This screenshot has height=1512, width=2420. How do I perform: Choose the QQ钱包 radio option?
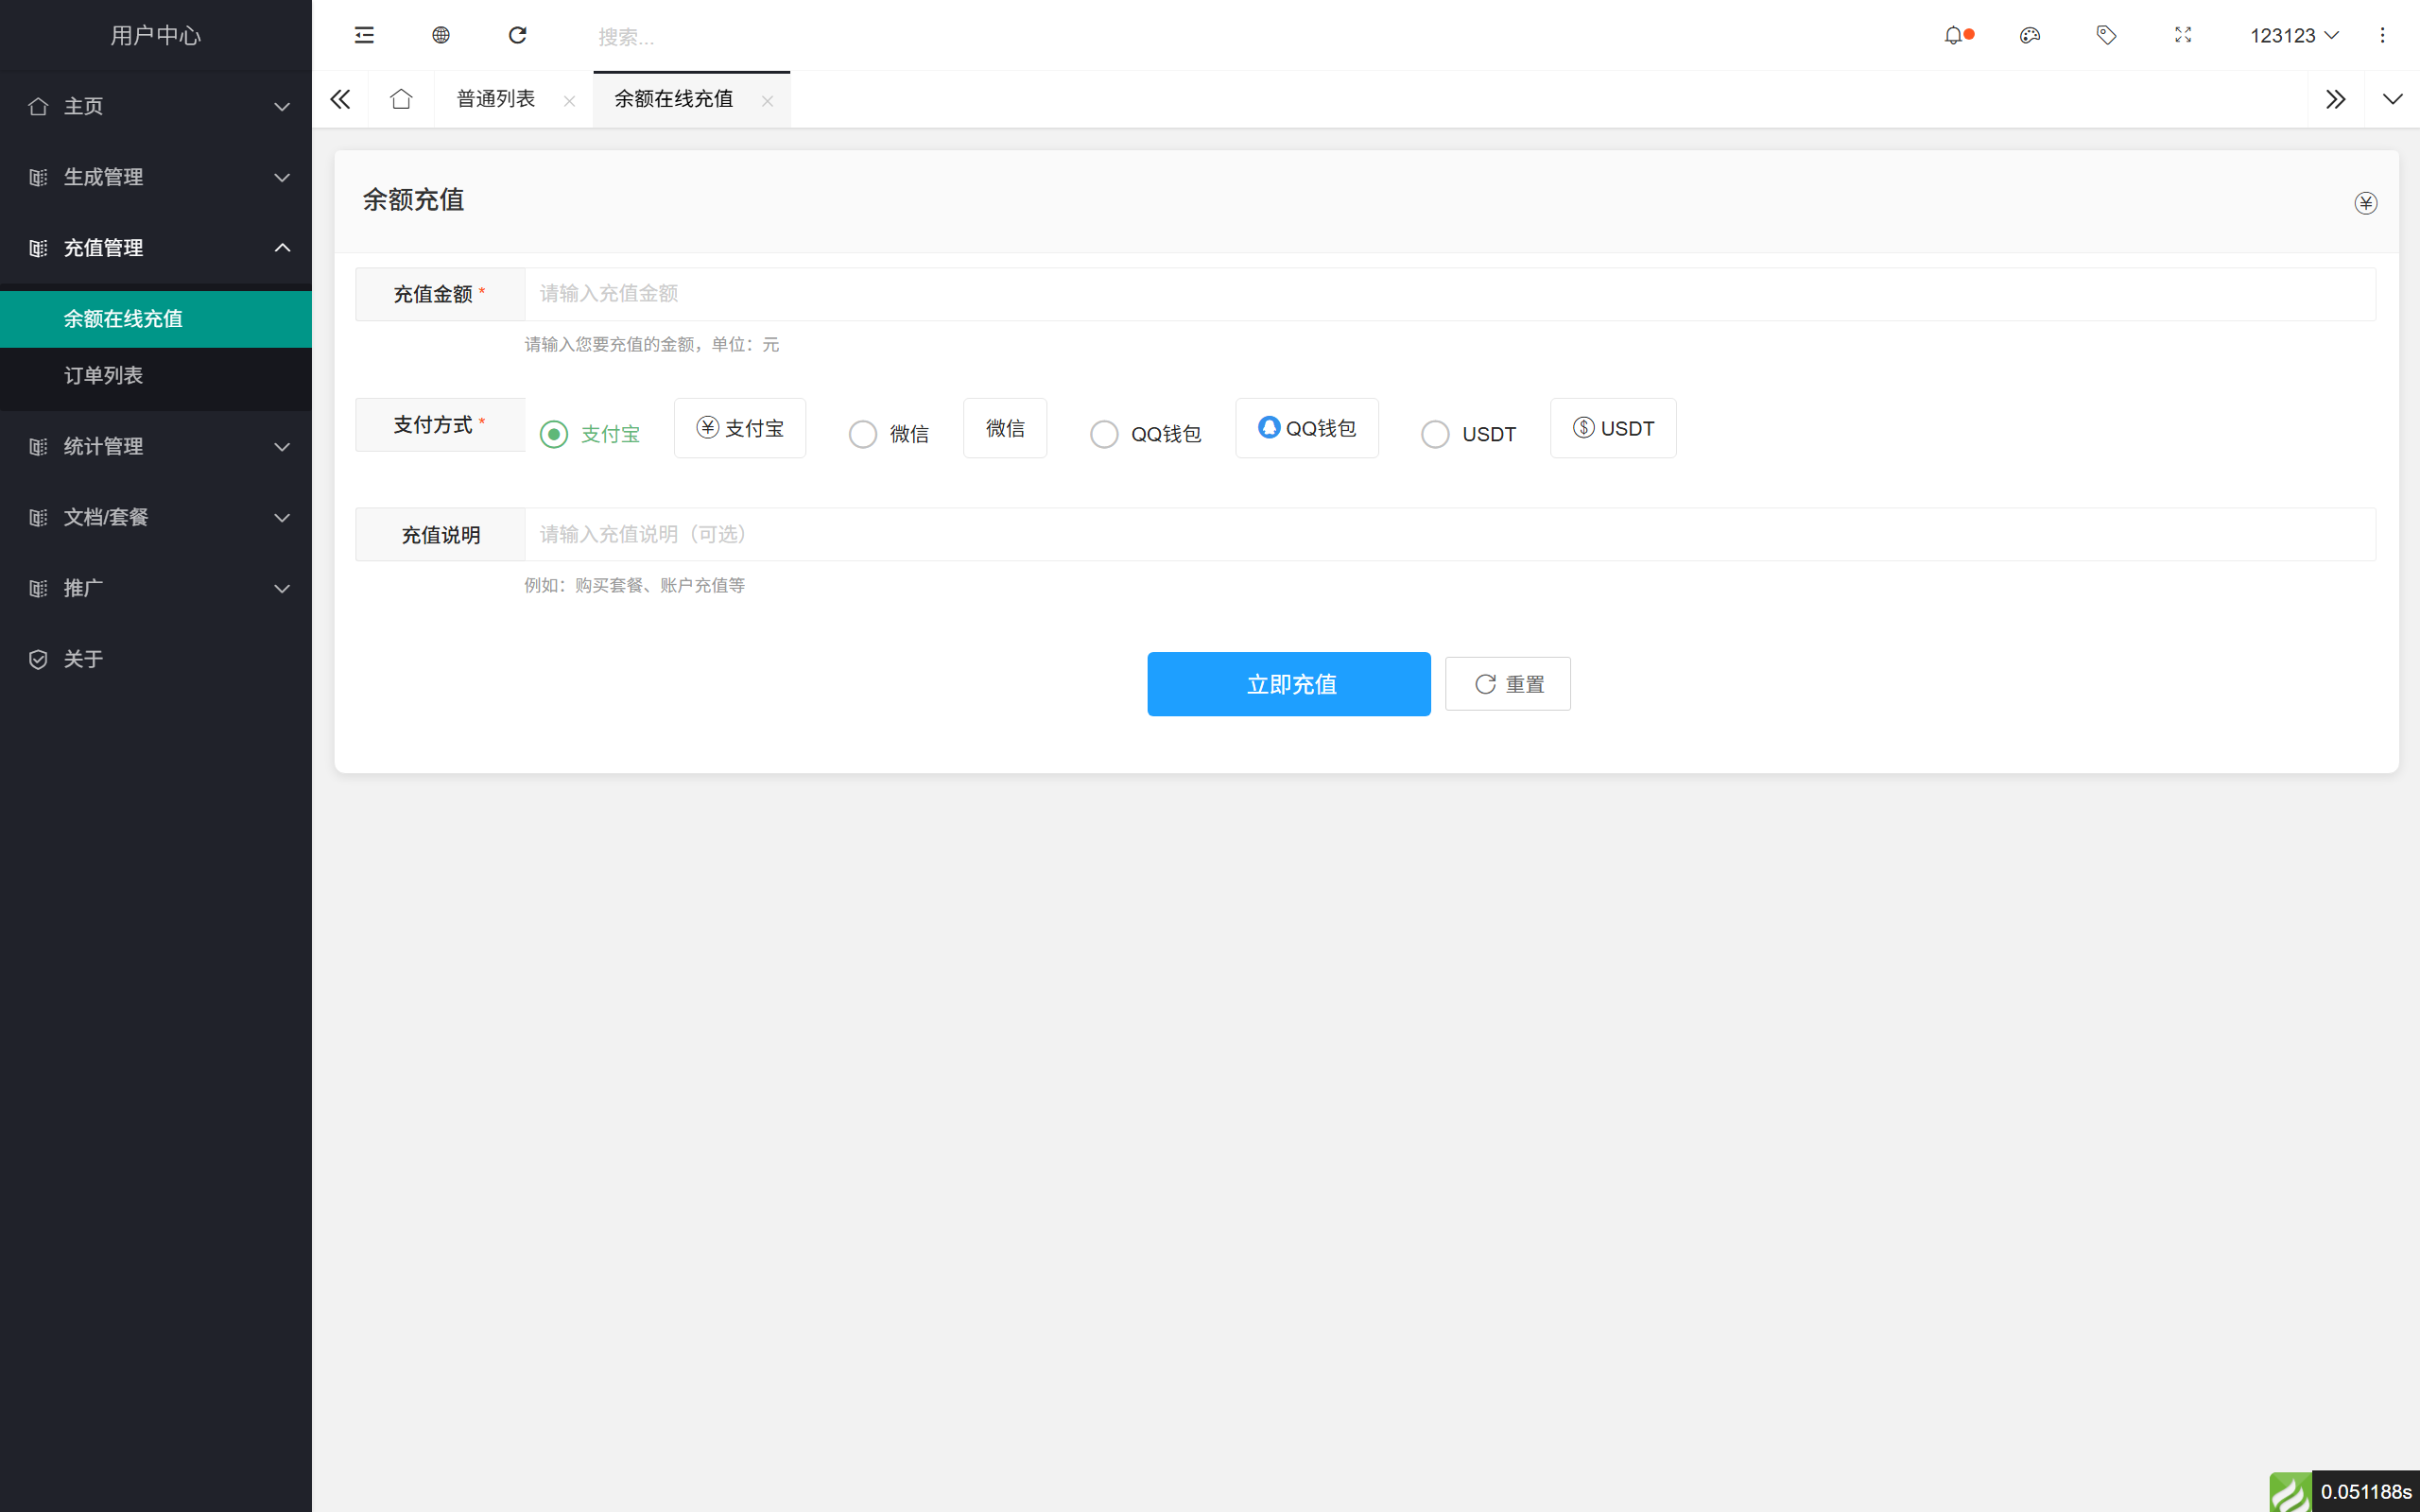coord(1104,434)
